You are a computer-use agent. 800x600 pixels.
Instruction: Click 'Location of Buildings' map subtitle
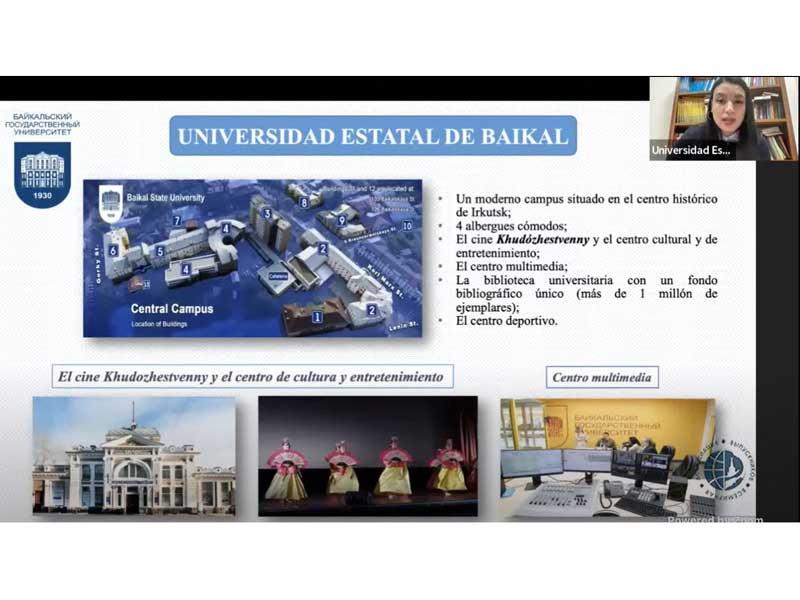[x=159, y=324]
